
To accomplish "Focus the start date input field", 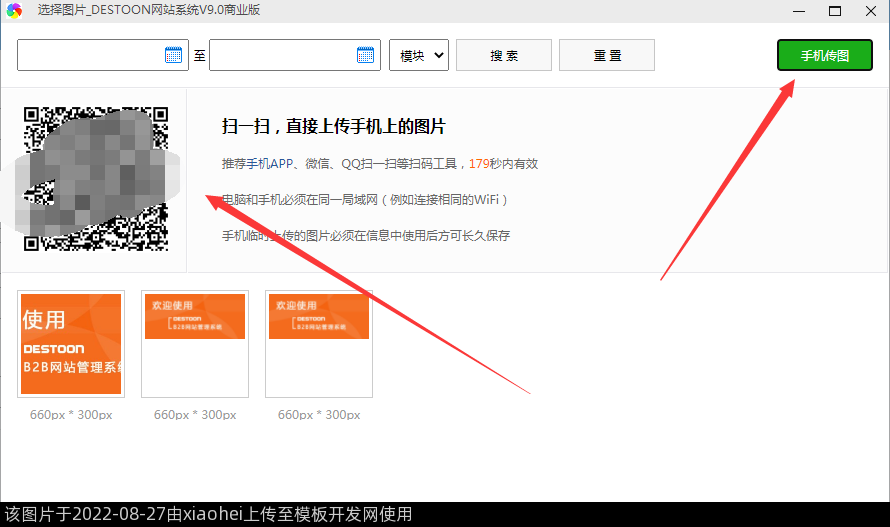I will [90, 55].
